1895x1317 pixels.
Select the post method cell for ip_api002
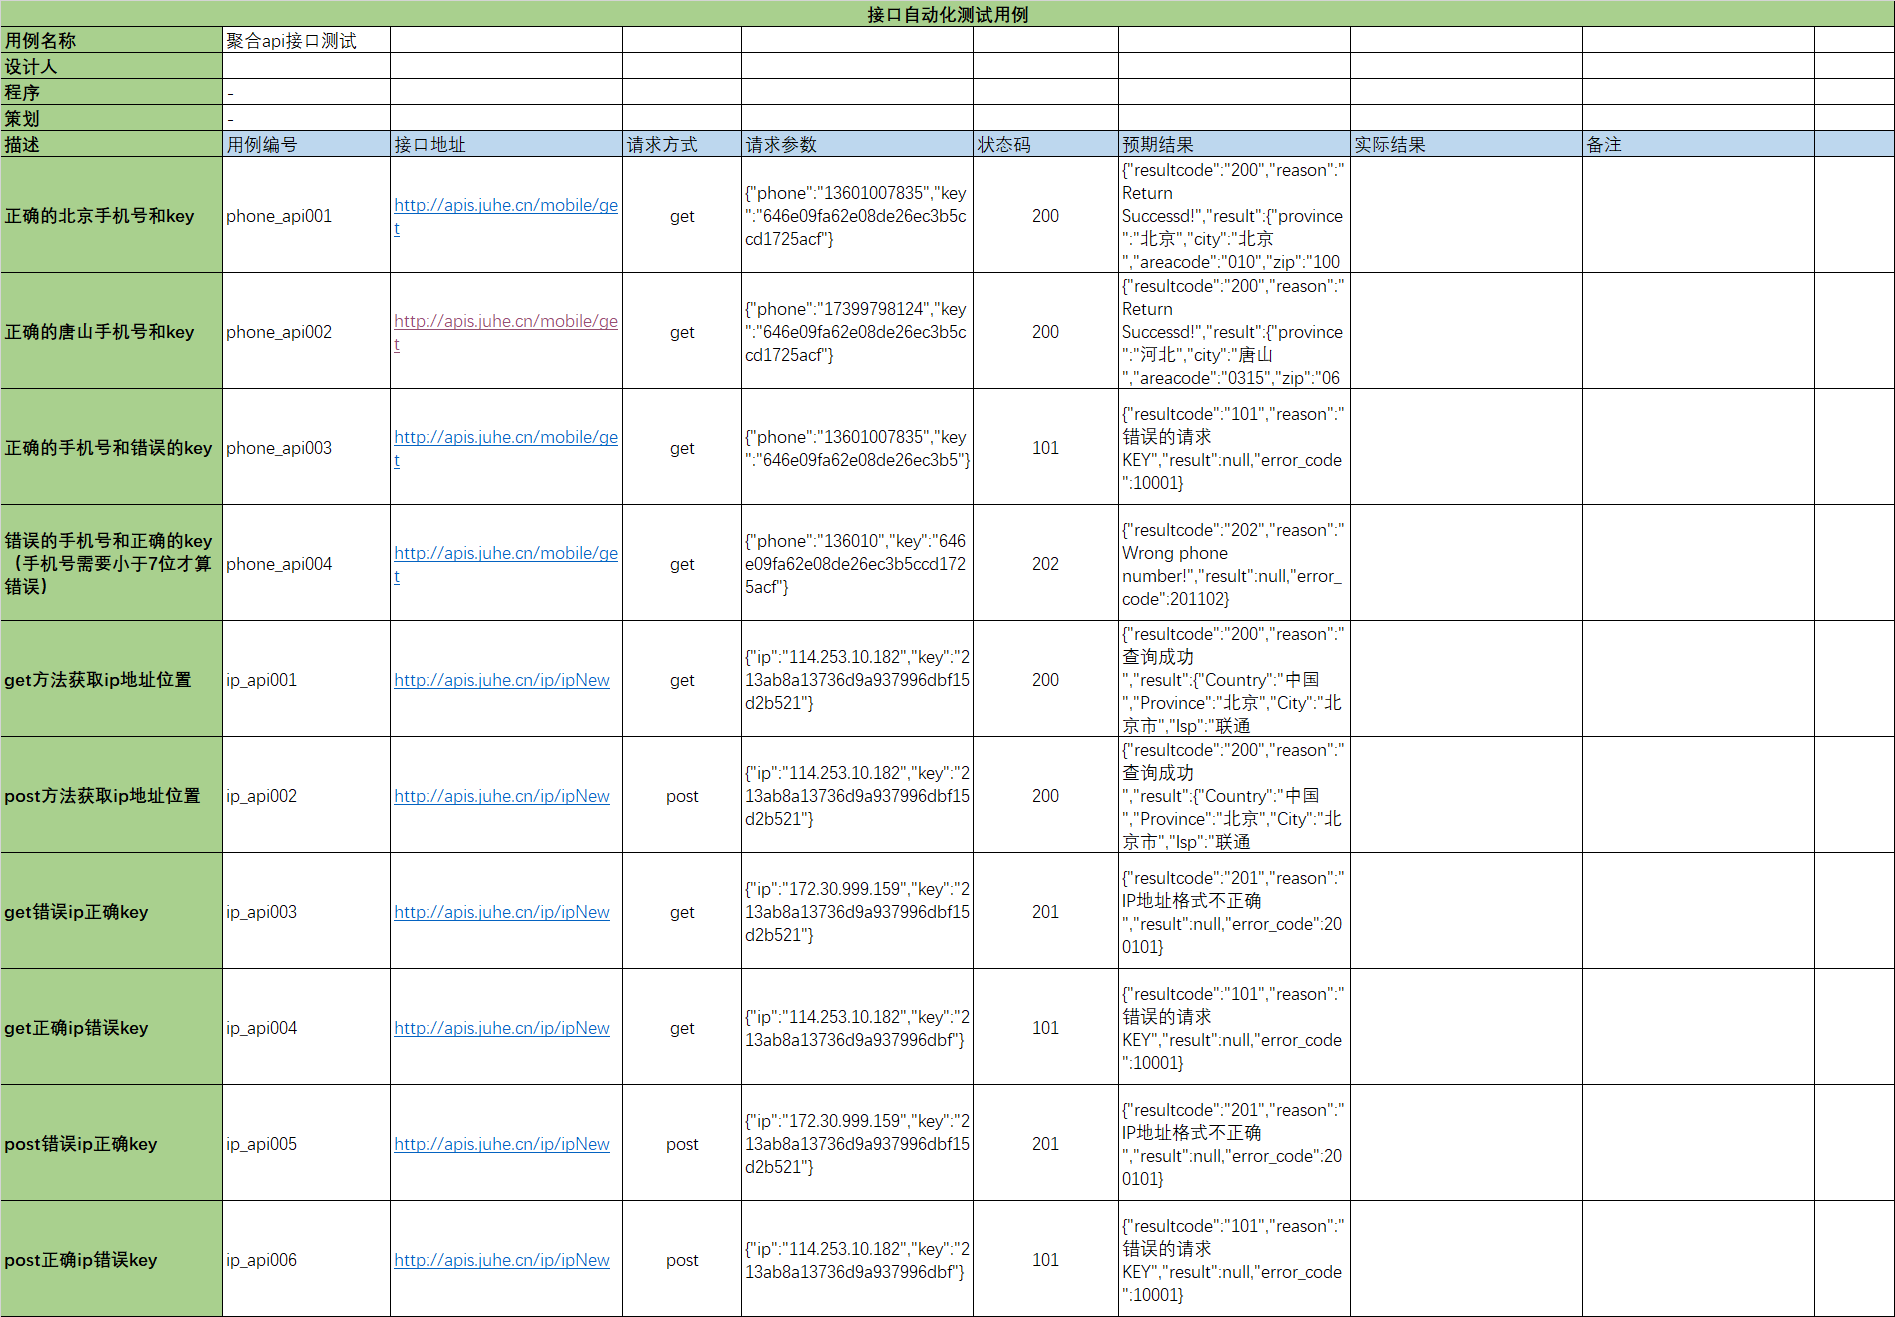682,796
